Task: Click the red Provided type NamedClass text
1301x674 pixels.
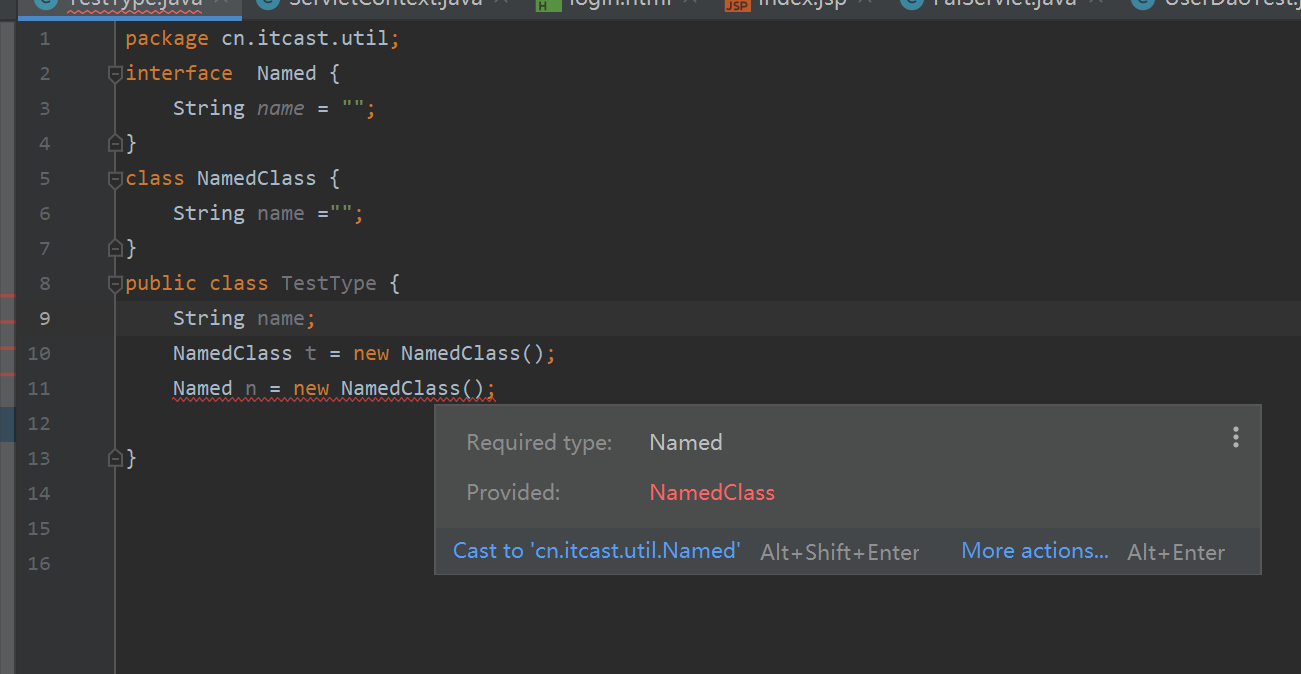Action: coord(711,492)
